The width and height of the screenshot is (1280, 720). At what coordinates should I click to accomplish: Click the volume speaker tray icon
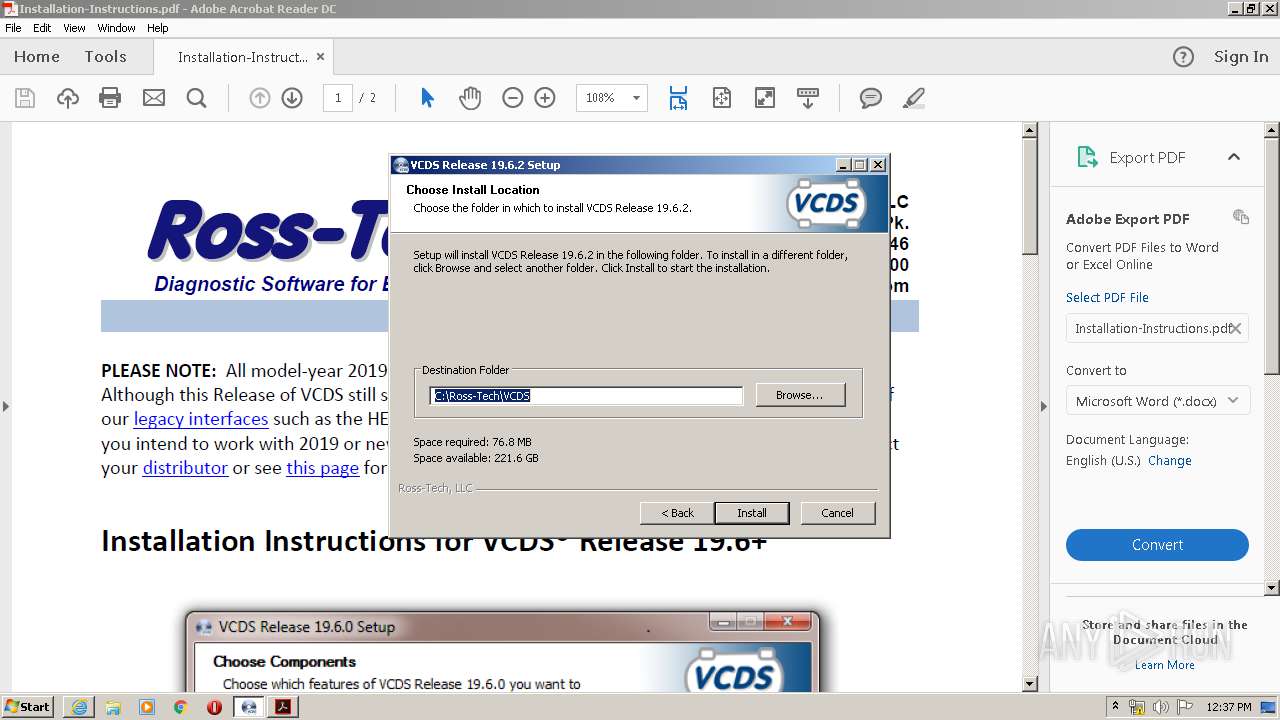point(1161,707)
